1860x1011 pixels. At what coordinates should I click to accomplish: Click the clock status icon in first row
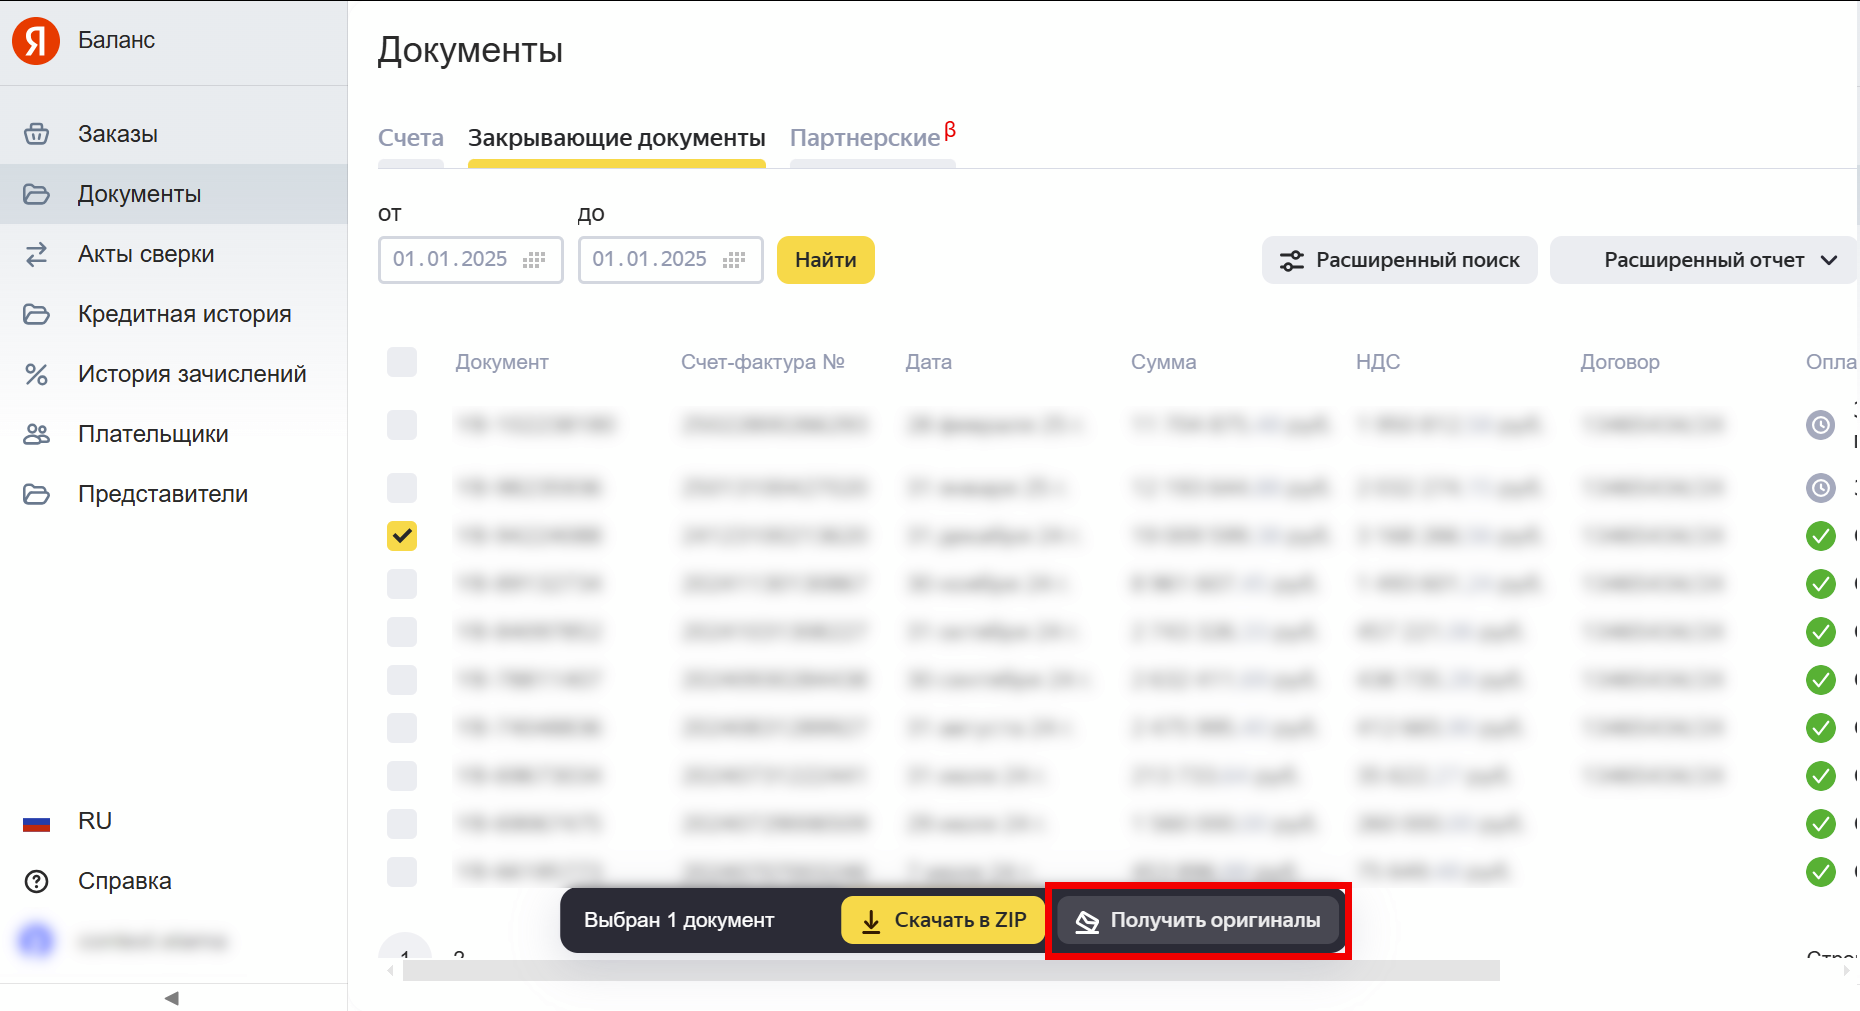[x=1820, y=425]
